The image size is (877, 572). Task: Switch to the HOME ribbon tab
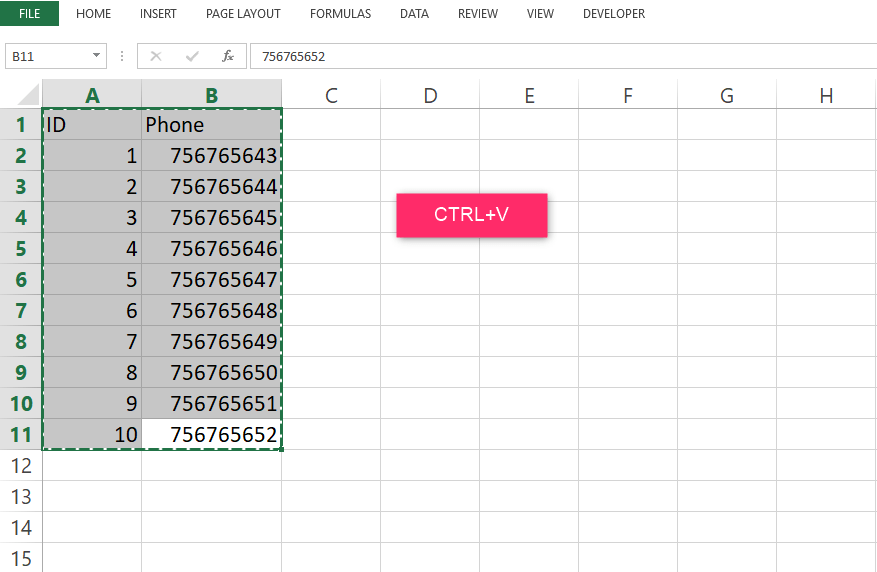coord(93,14)
